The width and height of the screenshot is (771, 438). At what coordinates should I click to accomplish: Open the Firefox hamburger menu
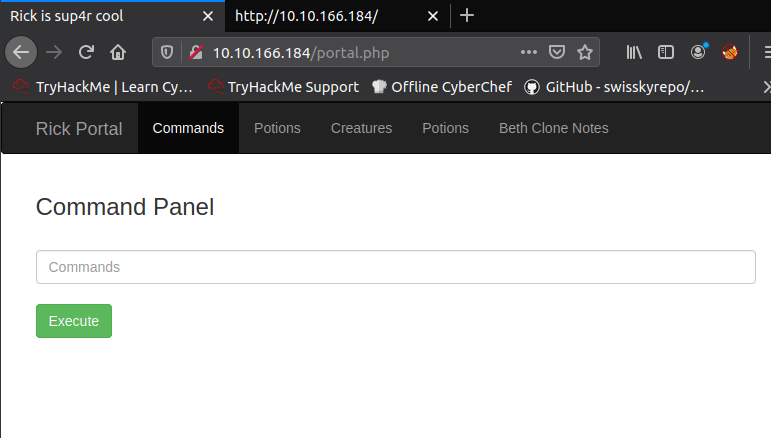[762, 52]
